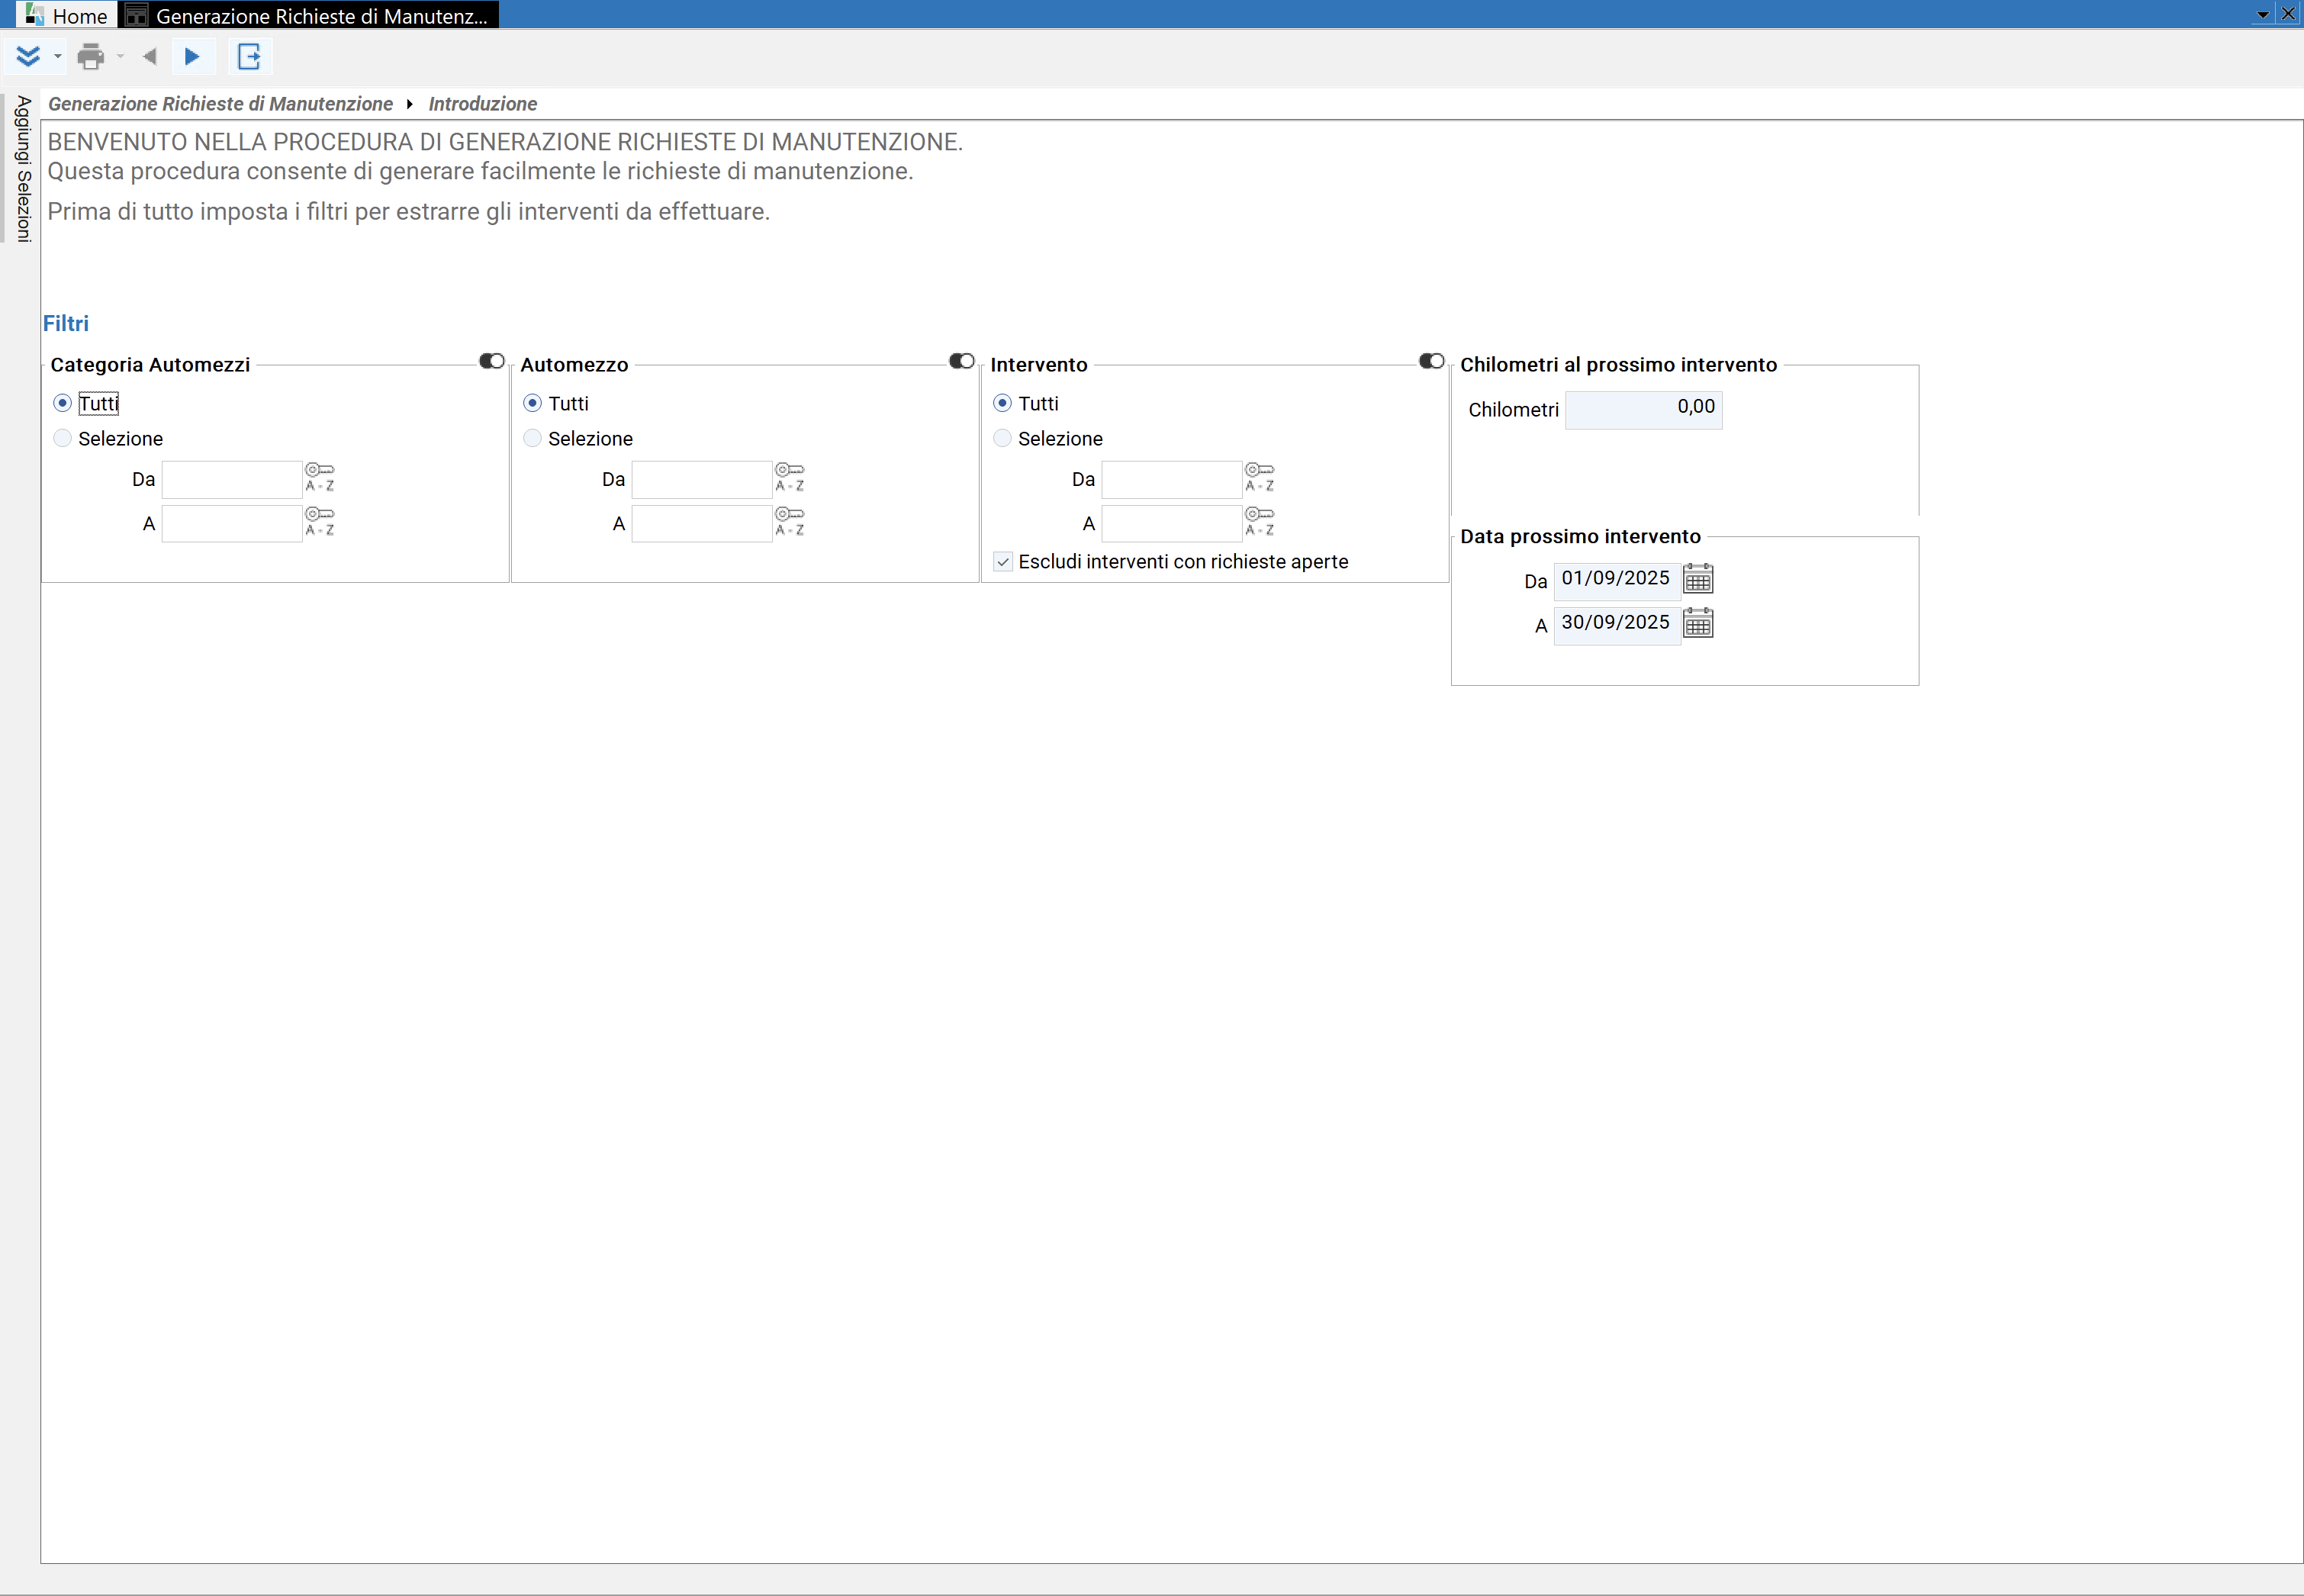Advance with the blue next arrow

click(x=192, y=56)
